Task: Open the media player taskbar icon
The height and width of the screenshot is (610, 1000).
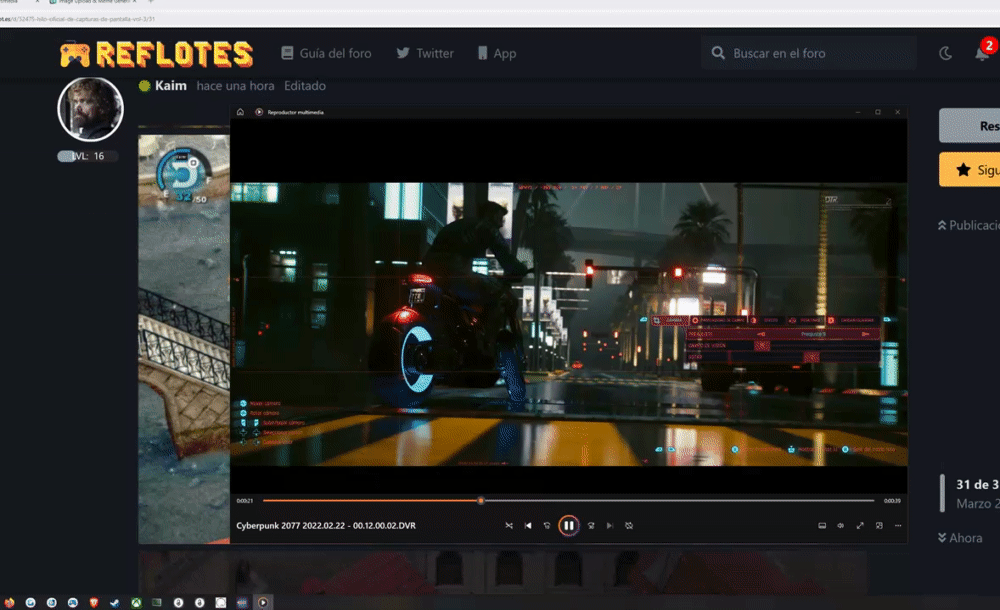Action: pyautogui.click(x=263, y=602)
